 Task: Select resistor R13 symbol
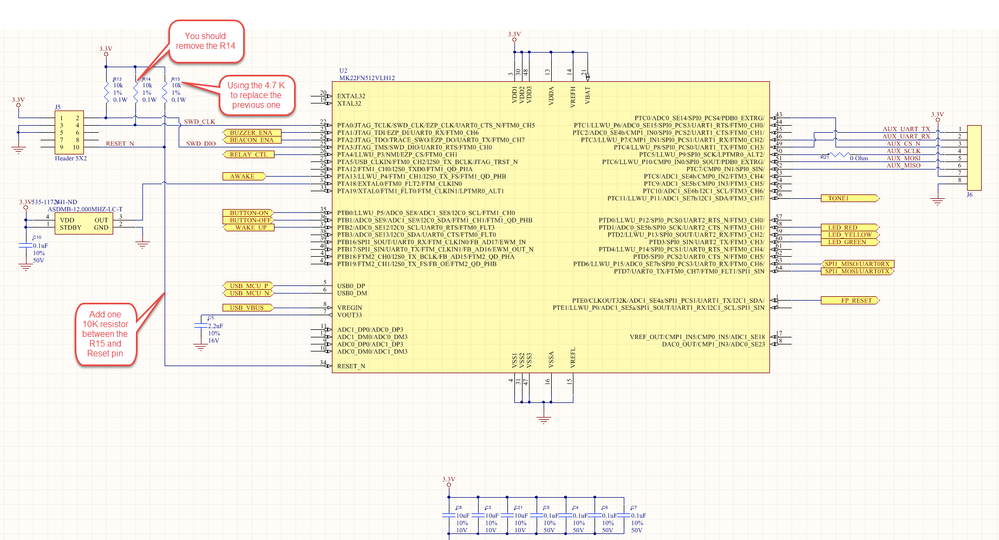(x=106, y=93)
